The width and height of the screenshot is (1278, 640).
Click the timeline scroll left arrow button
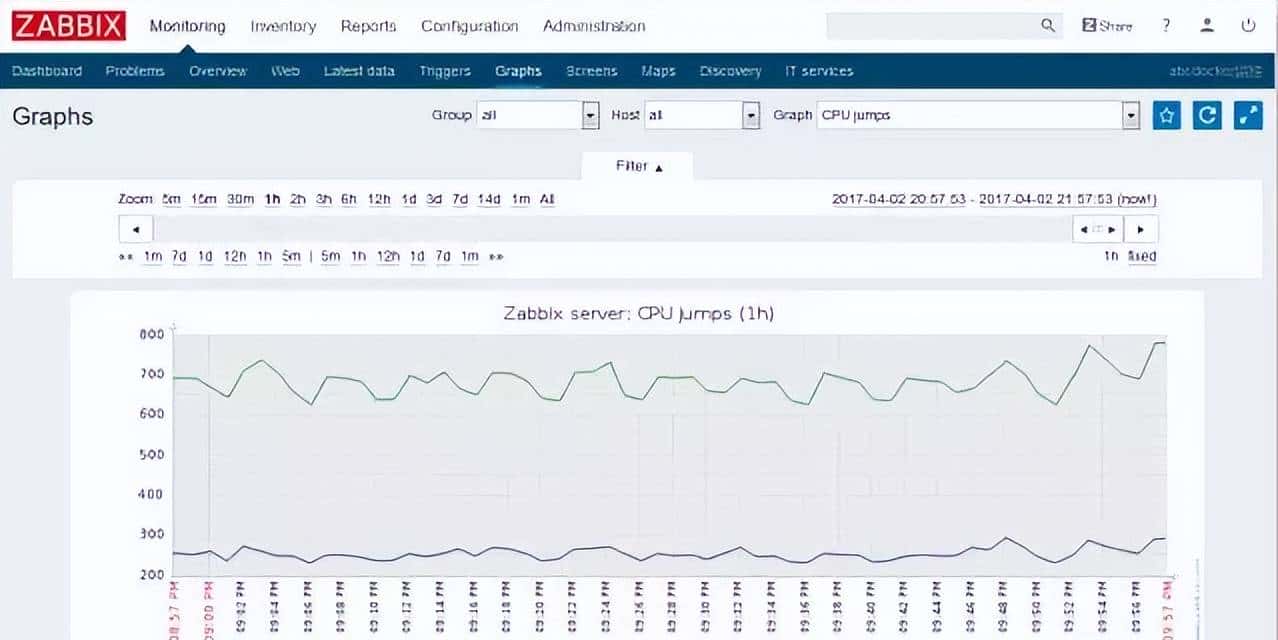[136, 229]
